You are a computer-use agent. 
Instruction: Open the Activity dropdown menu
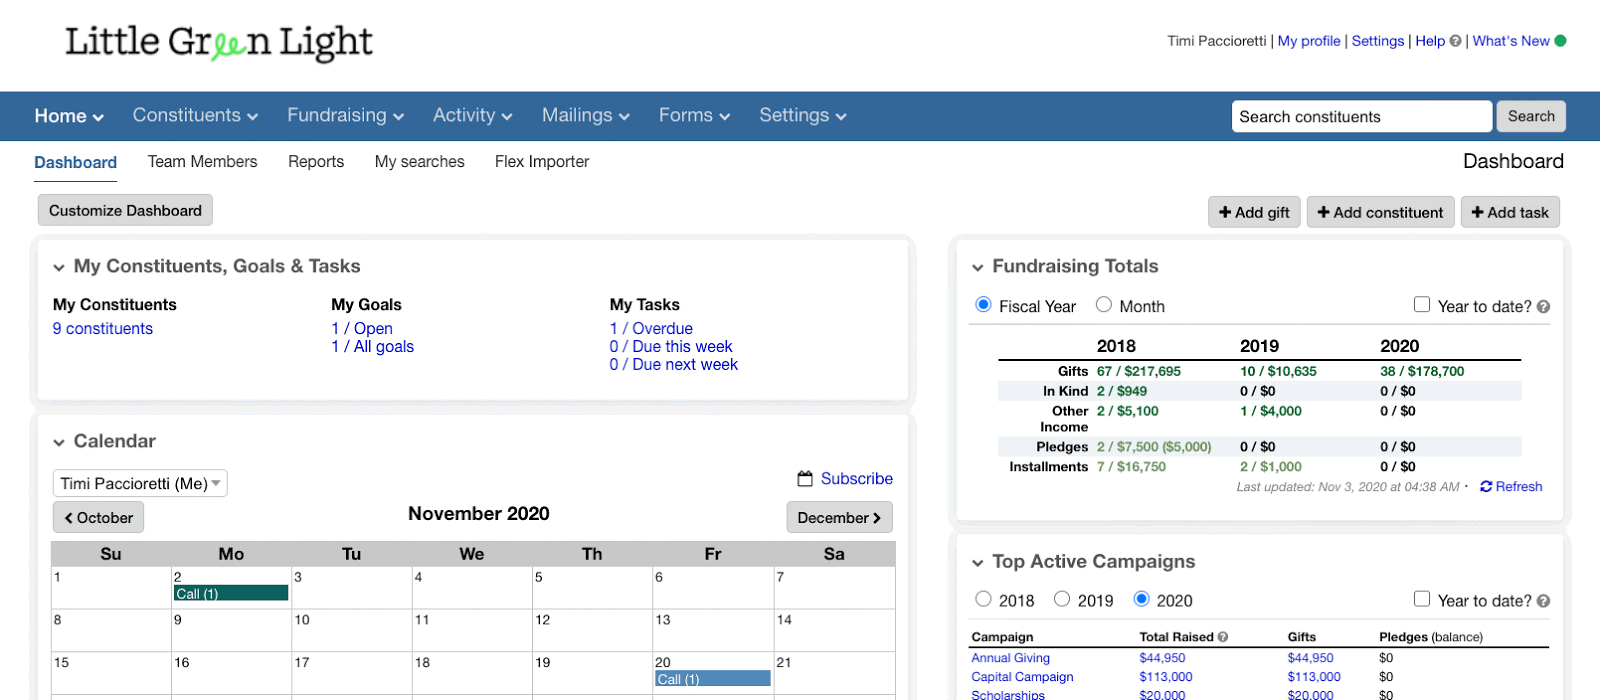473,116
